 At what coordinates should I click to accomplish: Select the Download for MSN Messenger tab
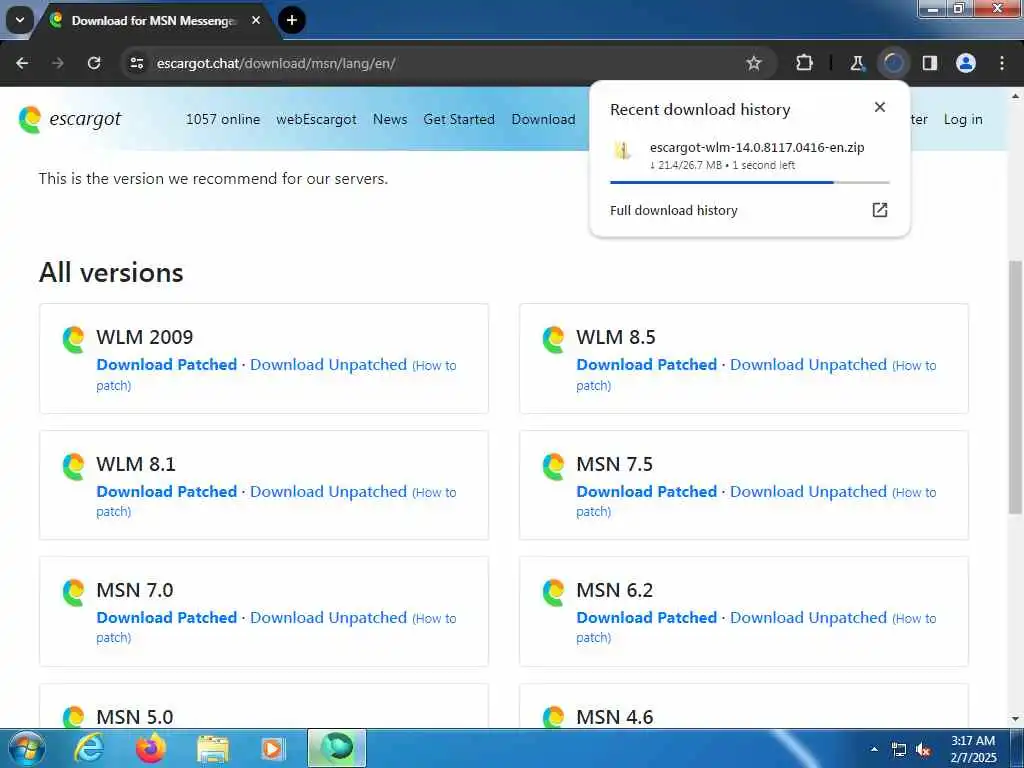153,21
